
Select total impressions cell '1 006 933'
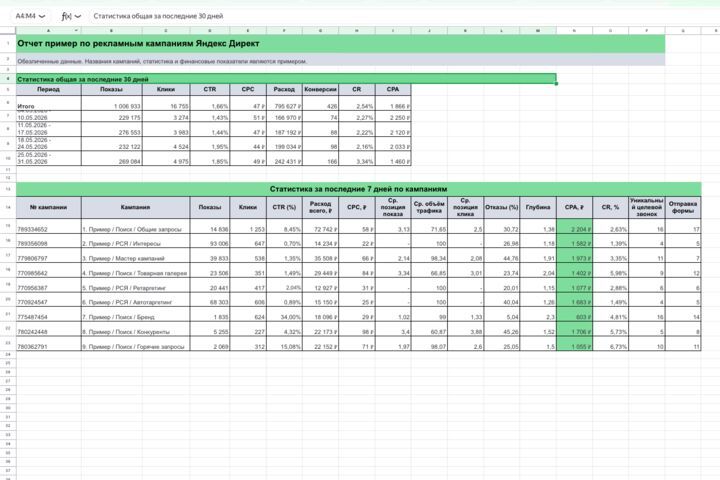point(112,103)
